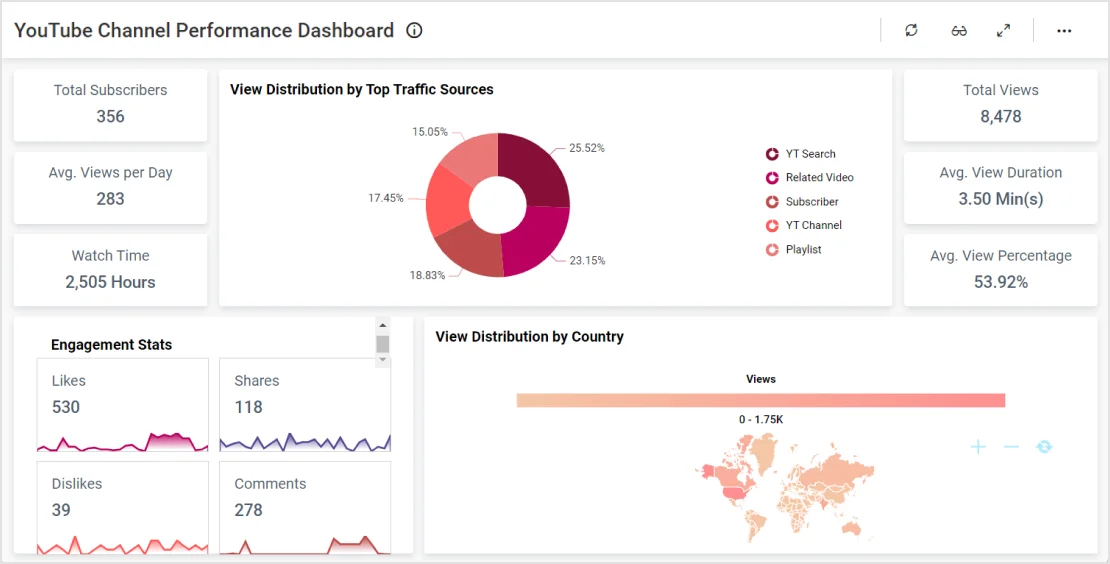Select the Shares engagement card
This screenshot has width=1110, height=564.
[x=305, y=405]
